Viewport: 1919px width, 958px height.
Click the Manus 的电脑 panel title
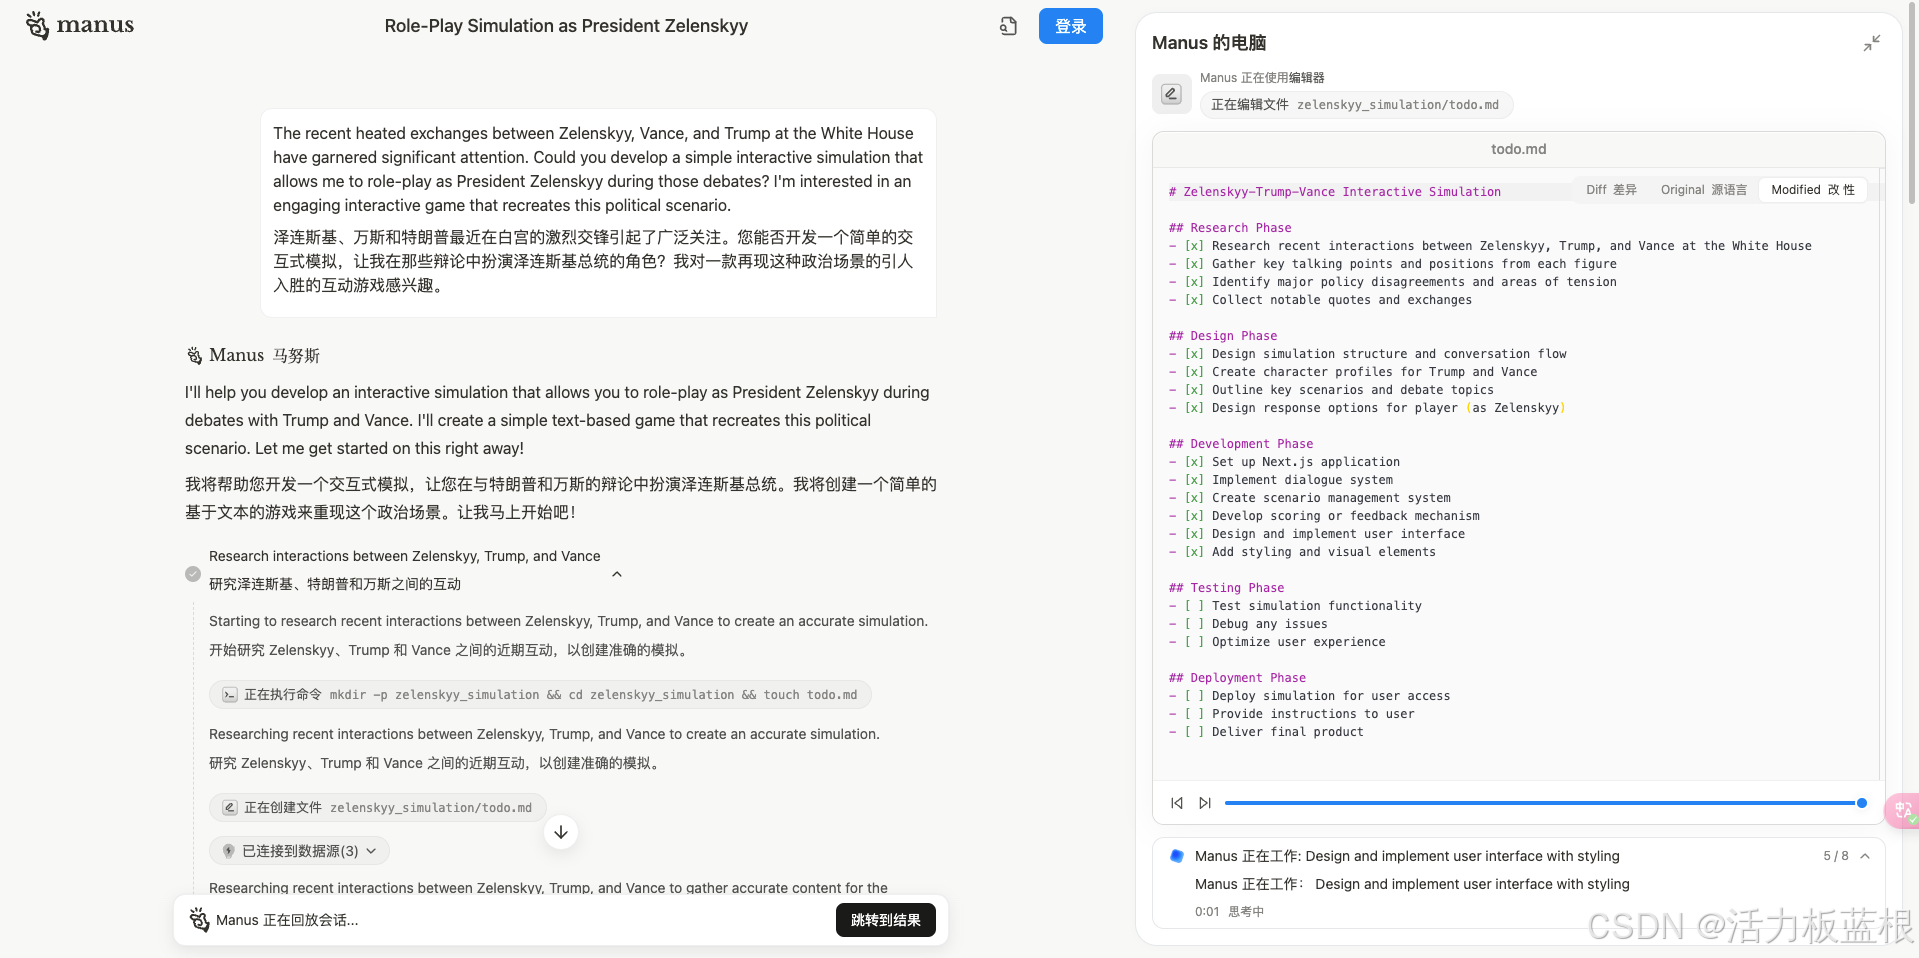tap(1209, 43)
